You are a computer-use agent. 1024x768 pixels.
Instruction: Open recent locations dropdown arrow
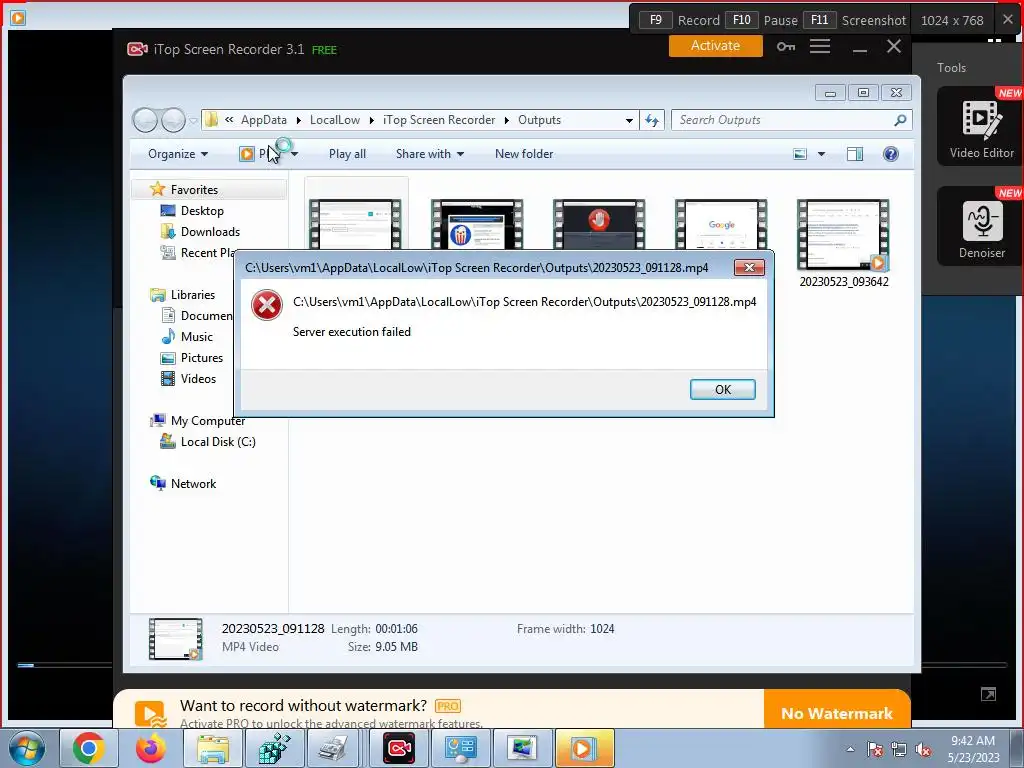coord(193,121)
